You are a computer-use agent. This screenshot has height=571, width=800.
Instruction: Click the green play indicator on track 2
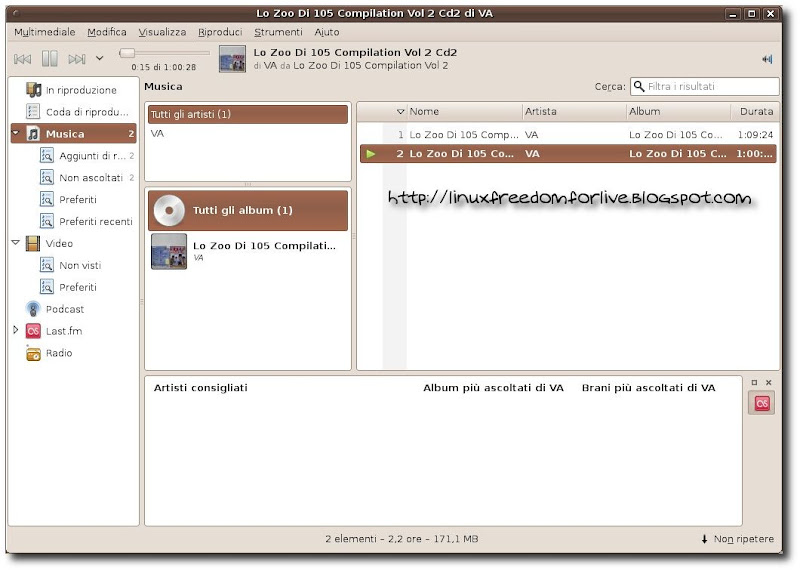point(371,154)
